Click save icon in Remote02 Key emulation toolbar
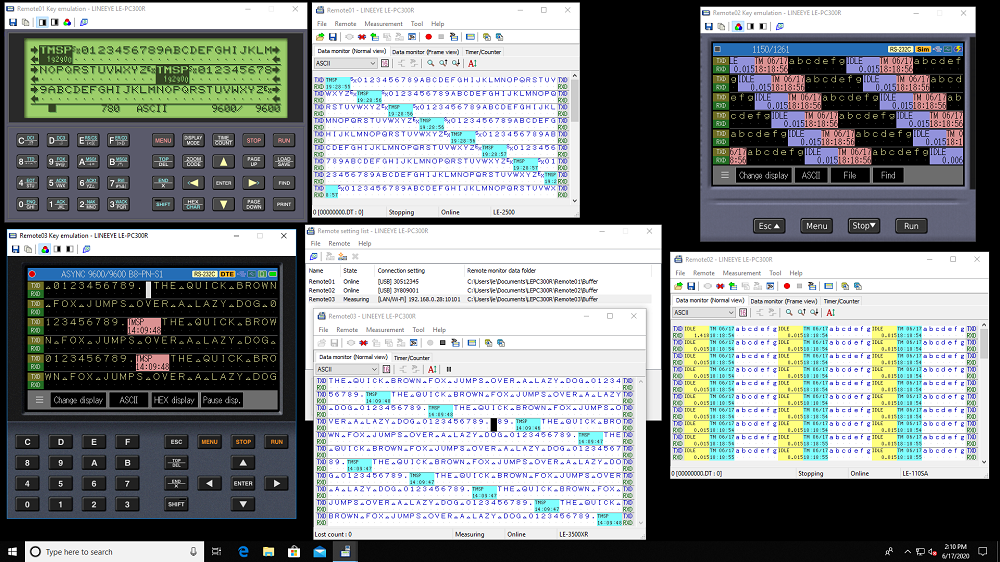The width and height of the screenshot is (1000, 562). (x=709, y=26)
